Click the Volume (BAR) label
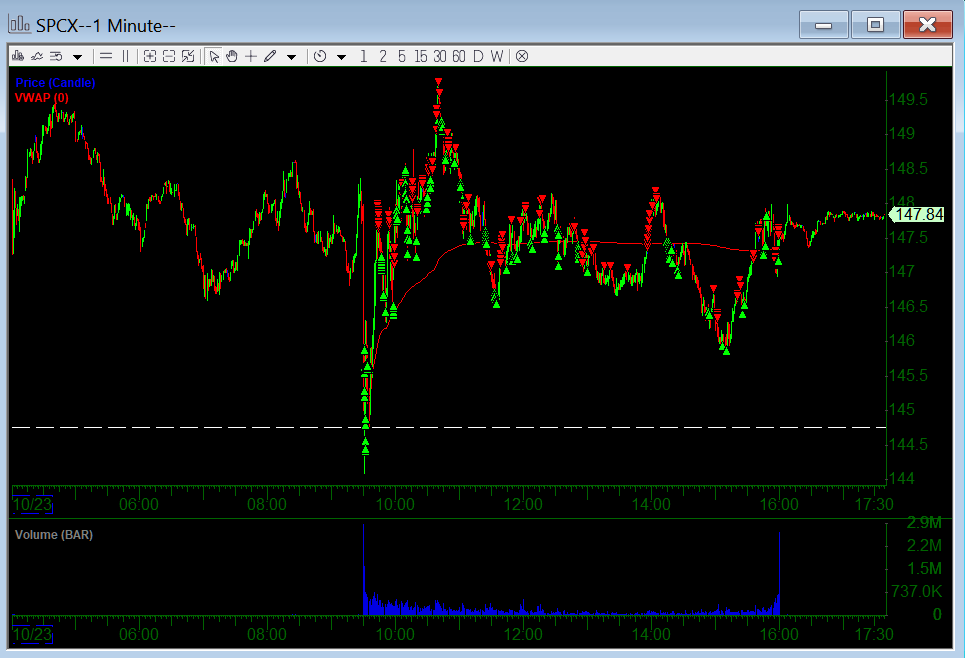Viewport: 965px width, 658px height. [x=54, y=534]
